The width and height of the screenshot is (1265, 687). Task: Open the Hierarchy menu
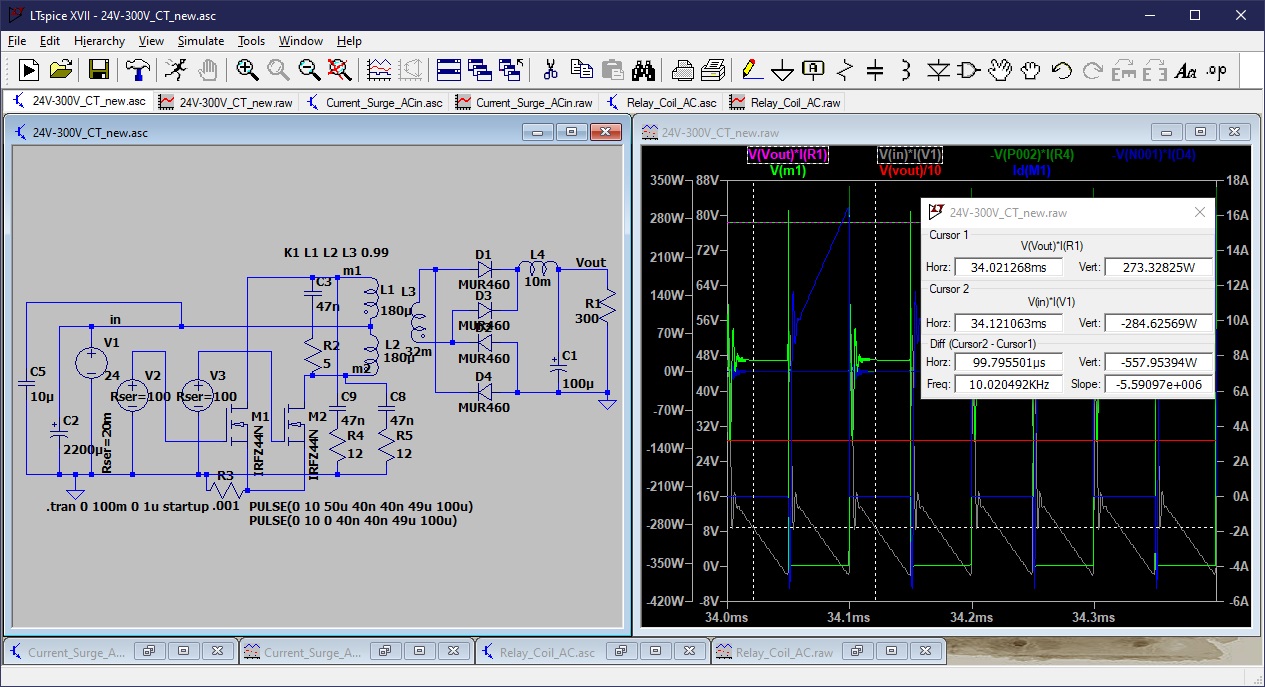(x=99, y=41)
